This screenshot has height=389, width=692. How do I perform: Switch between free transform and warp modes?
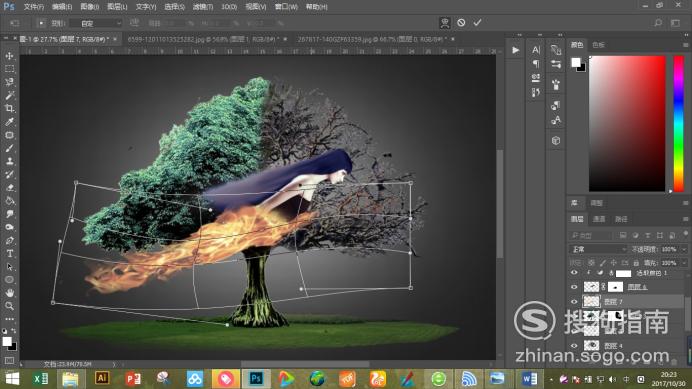(x=445, y=23)
